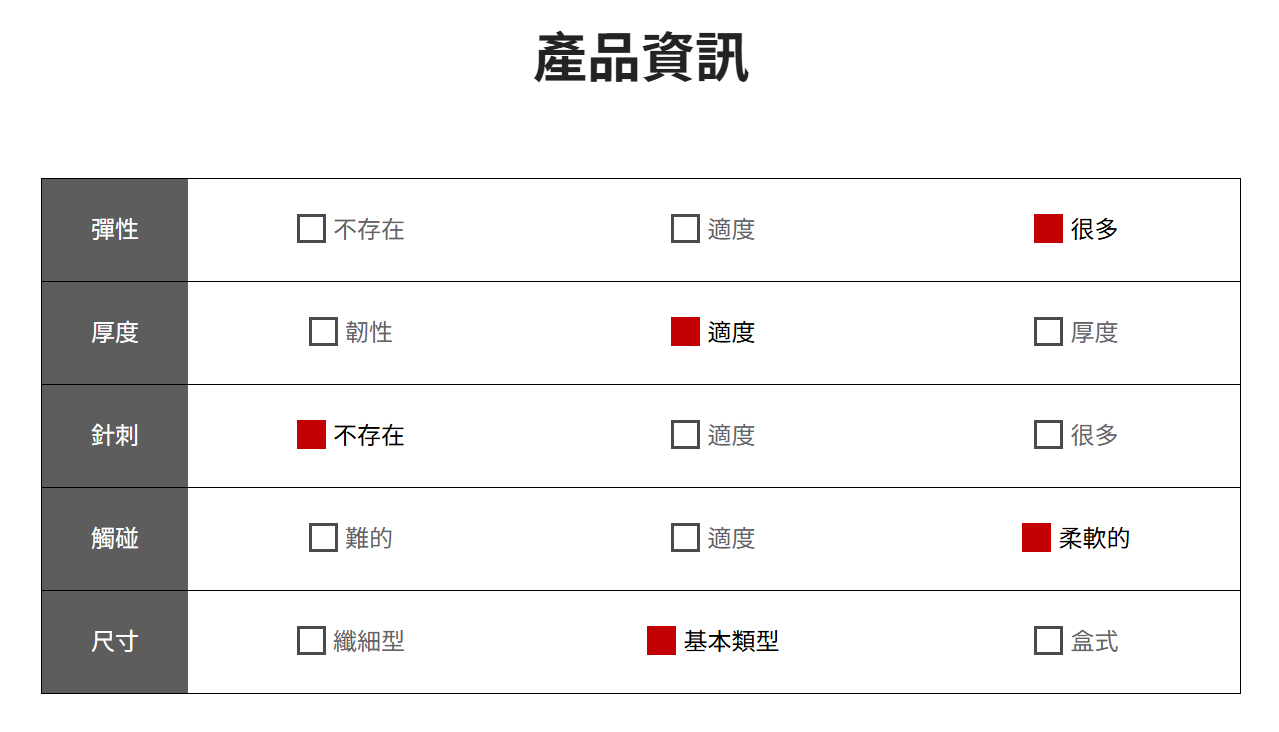Uncheck the red 基本類型 checkbox
Image resolution: width=1279 pixels, height=732 pixels.
point(661,641)
